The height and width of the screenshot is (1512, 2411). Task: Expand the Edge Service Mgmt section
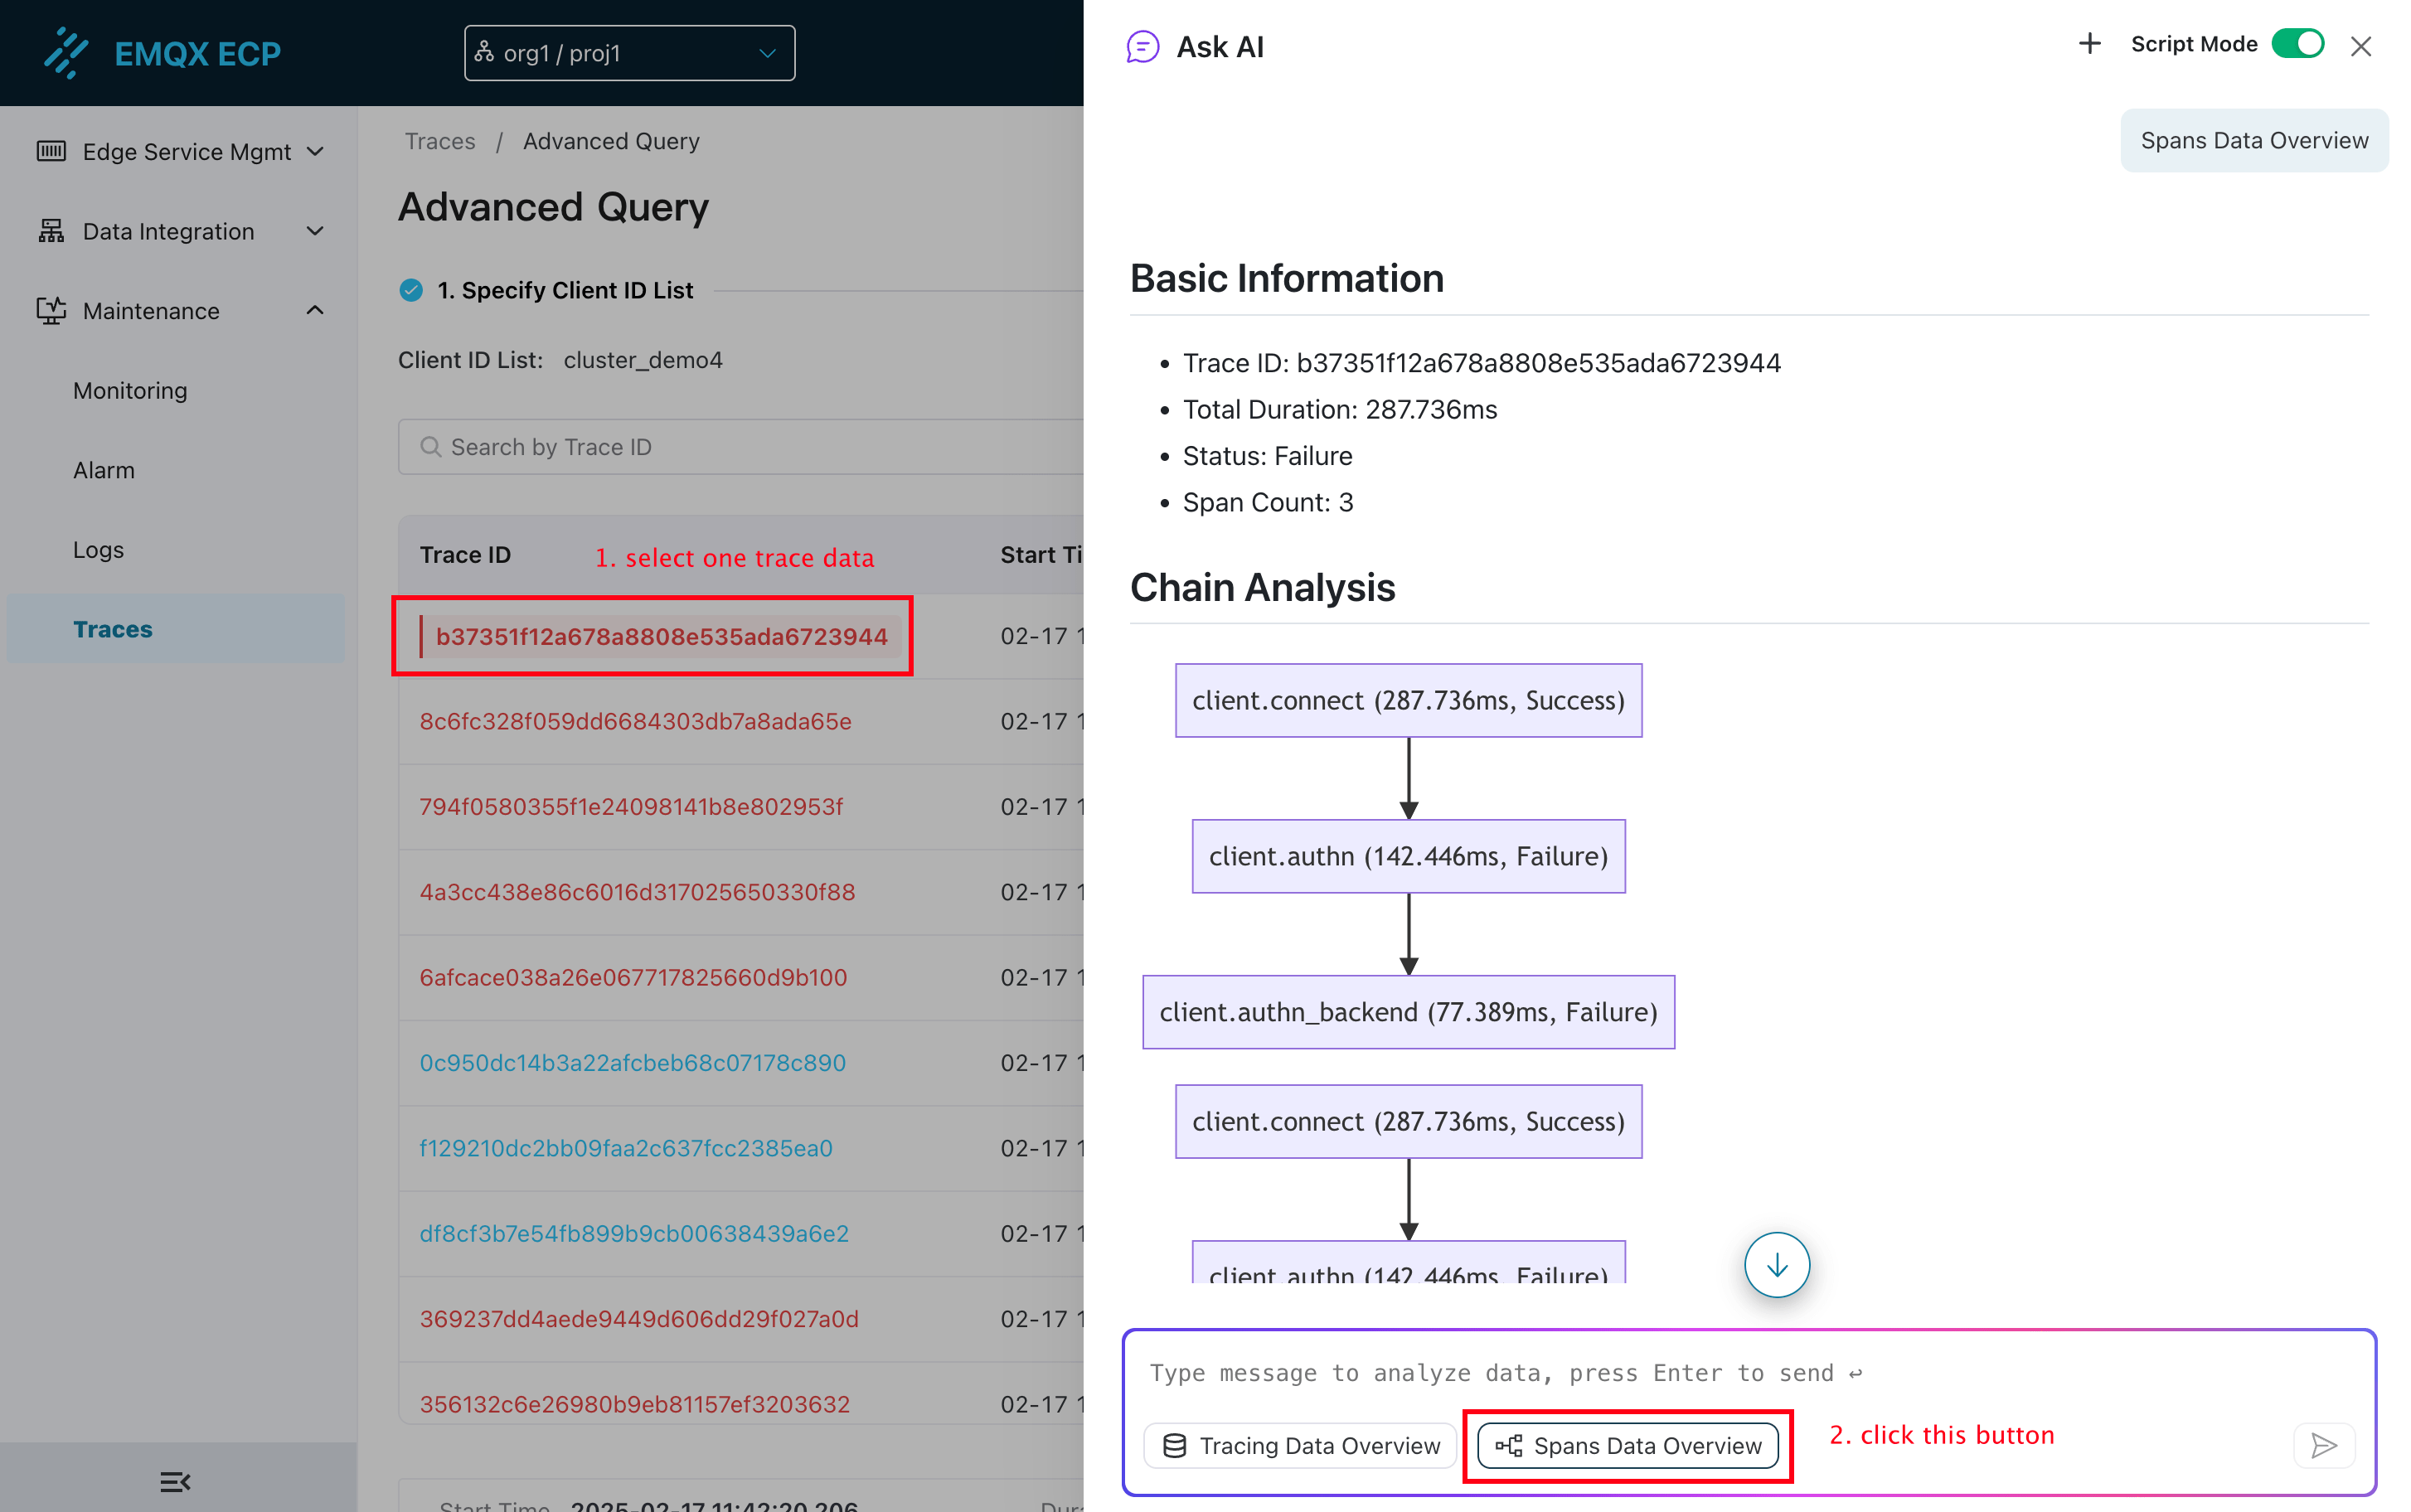point(315,151)
